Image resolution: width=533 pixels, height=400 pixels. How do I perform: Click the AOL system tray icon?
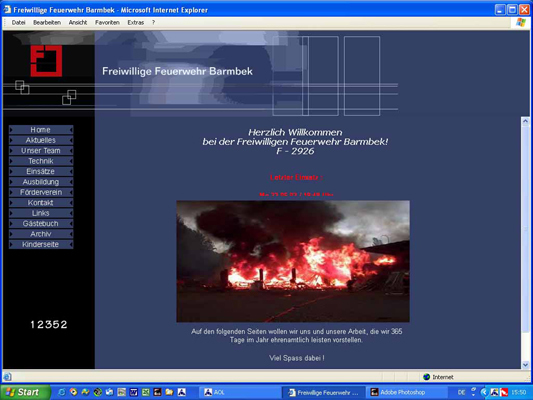click(494, 393)
